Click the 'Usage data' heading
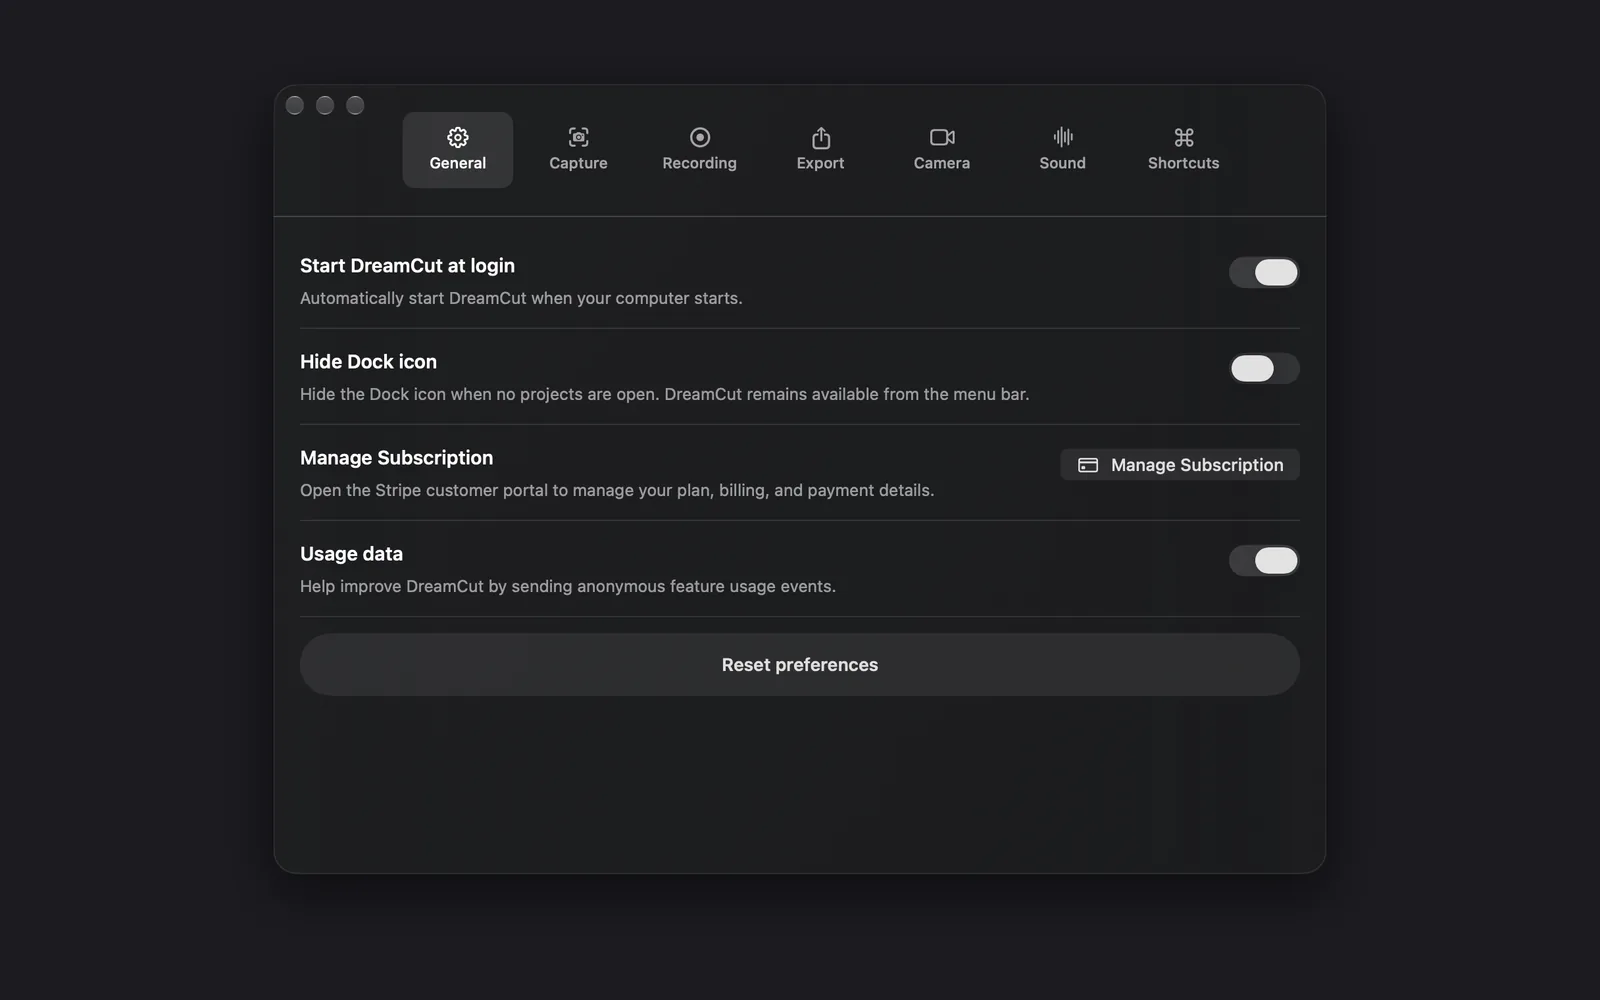1600x1000 pixels. 351,554
